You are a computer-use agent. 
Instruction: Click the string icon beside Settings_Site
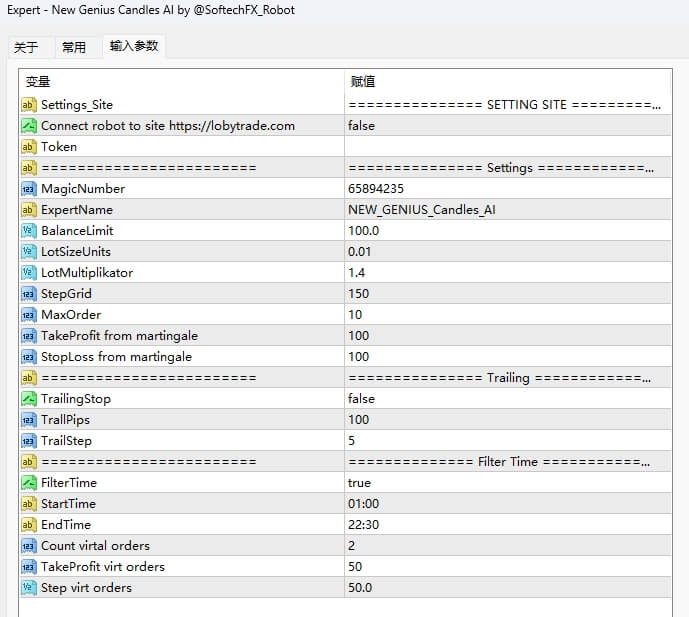pos(28,105)
